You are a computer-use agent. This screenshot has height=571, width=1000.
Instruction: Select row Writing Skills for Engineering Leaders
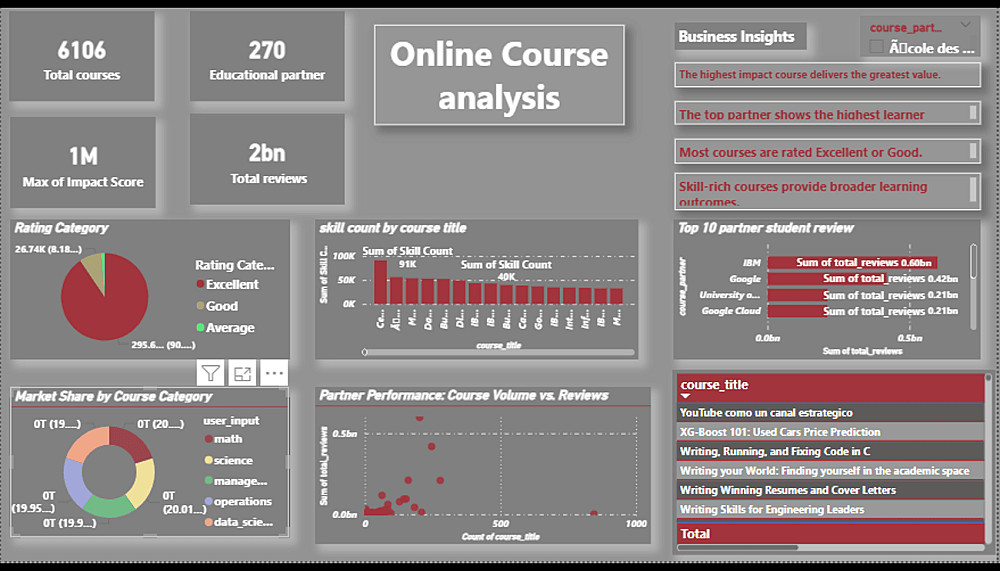tap(830, 509)
